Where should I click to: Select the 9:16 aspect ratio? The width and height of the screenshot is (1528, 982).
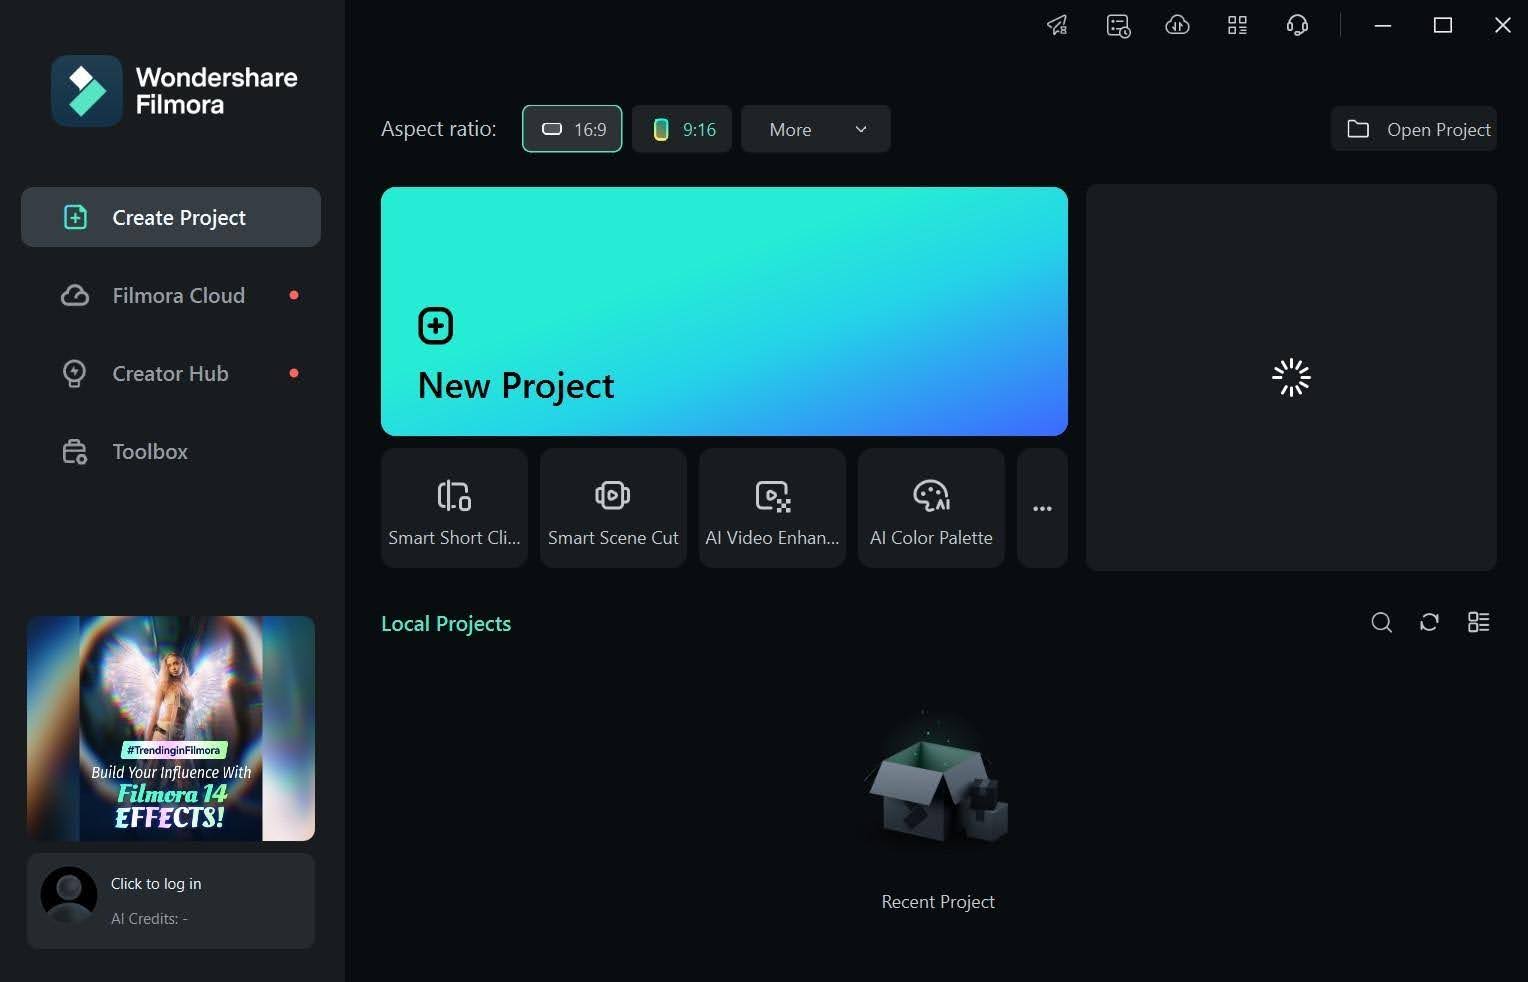point(681,129)
